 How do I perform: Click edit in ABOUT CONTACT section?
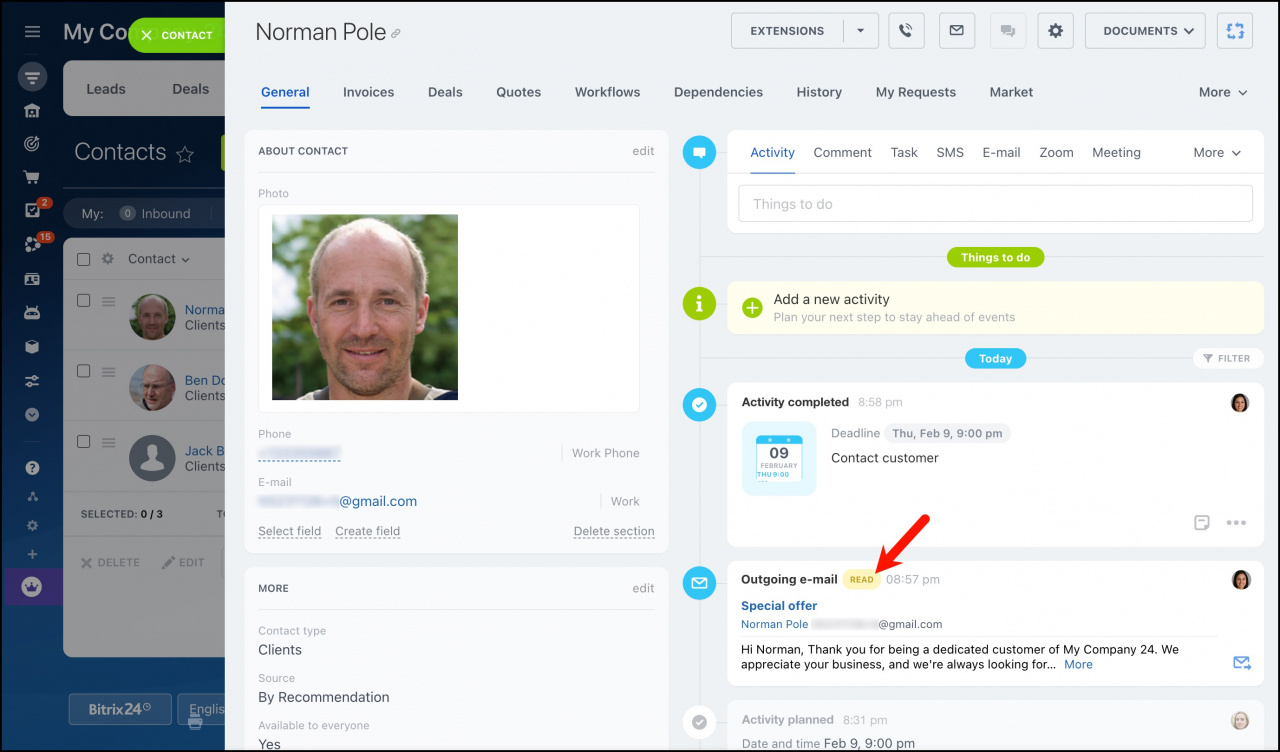[x=643, y=151]
